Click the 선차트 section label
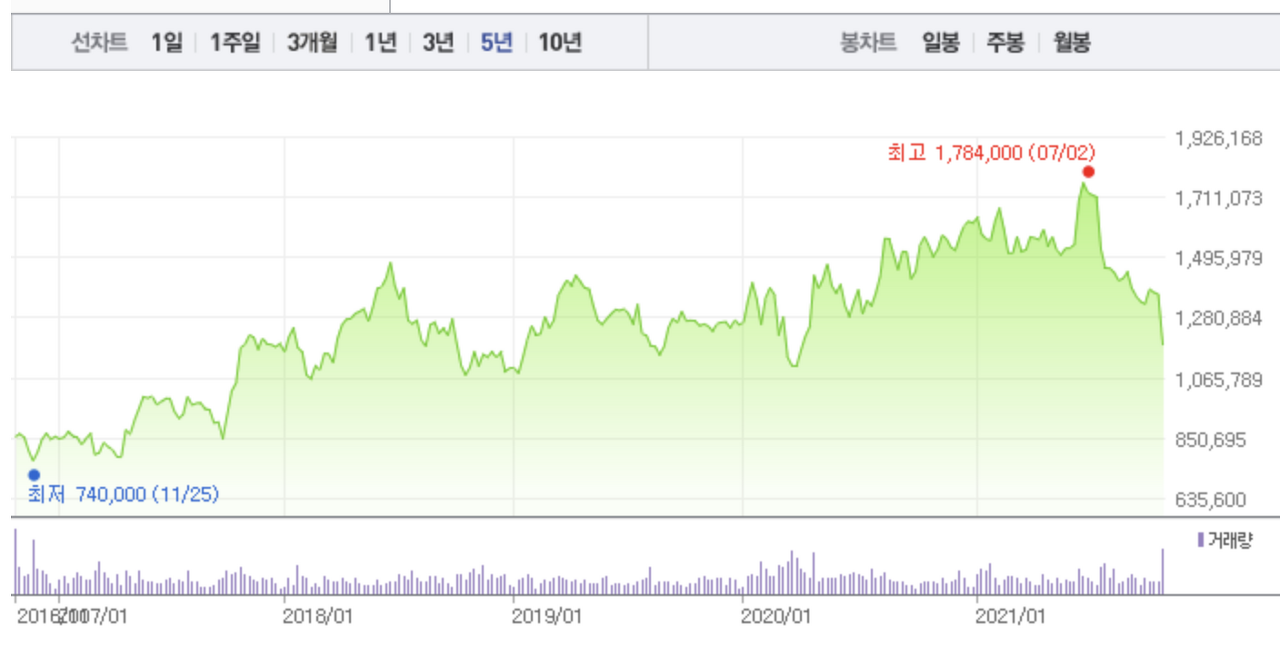This screenshot has height=645, width=1280. click(100, 43)
